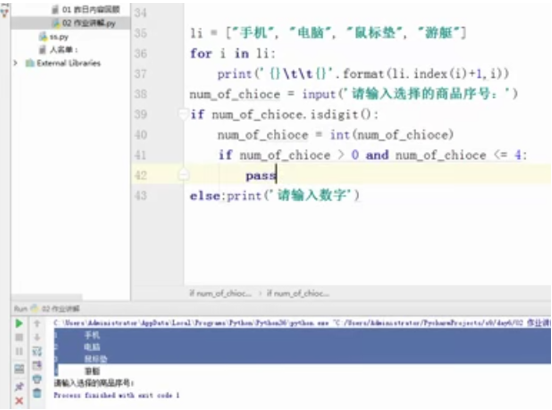Click the Print icon in Run console
Viewport: 552px width, 410px height.
(x=37, y=379)
